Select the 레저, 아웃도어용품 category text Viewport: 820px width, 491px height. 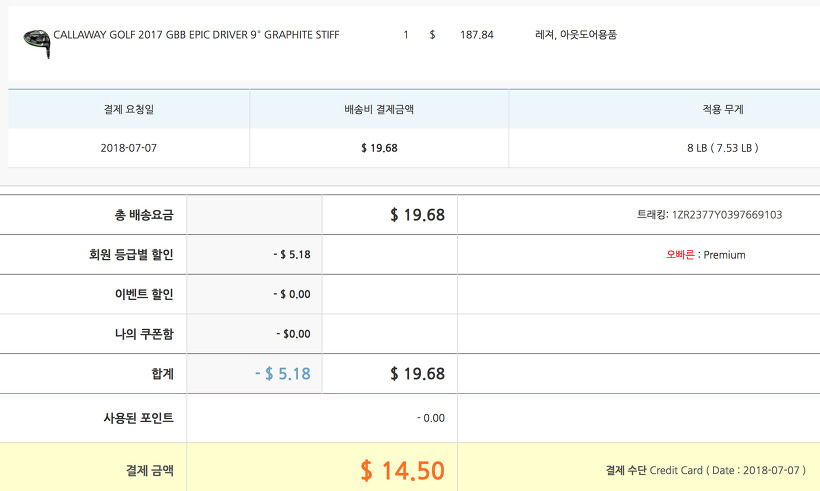[576, 35]
